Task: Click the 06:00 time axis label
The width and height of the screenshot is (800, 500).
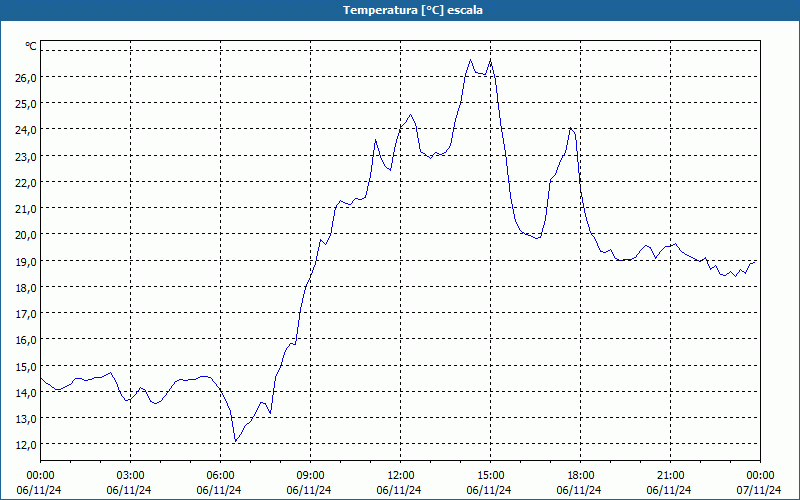Action: tap(220, 476)
